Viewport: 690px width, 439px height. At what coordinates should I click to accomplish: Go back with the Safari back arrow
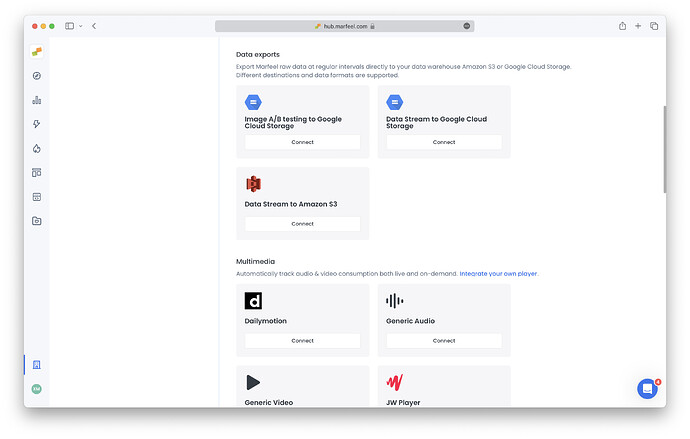click(x=94, y=26)
